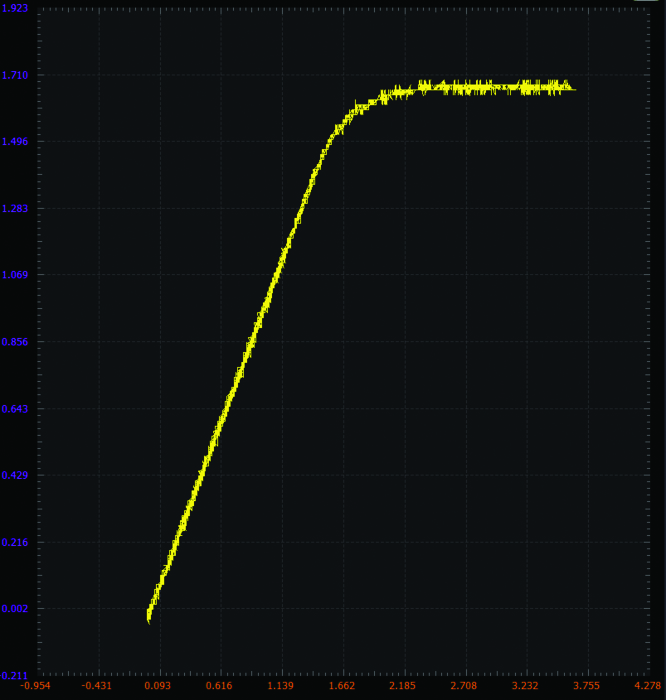Image resolution: width=666 pixels, height=700 pixels.
Task: Click the -0.954 X-axis minimum label
Action: [x=36, y=686]
